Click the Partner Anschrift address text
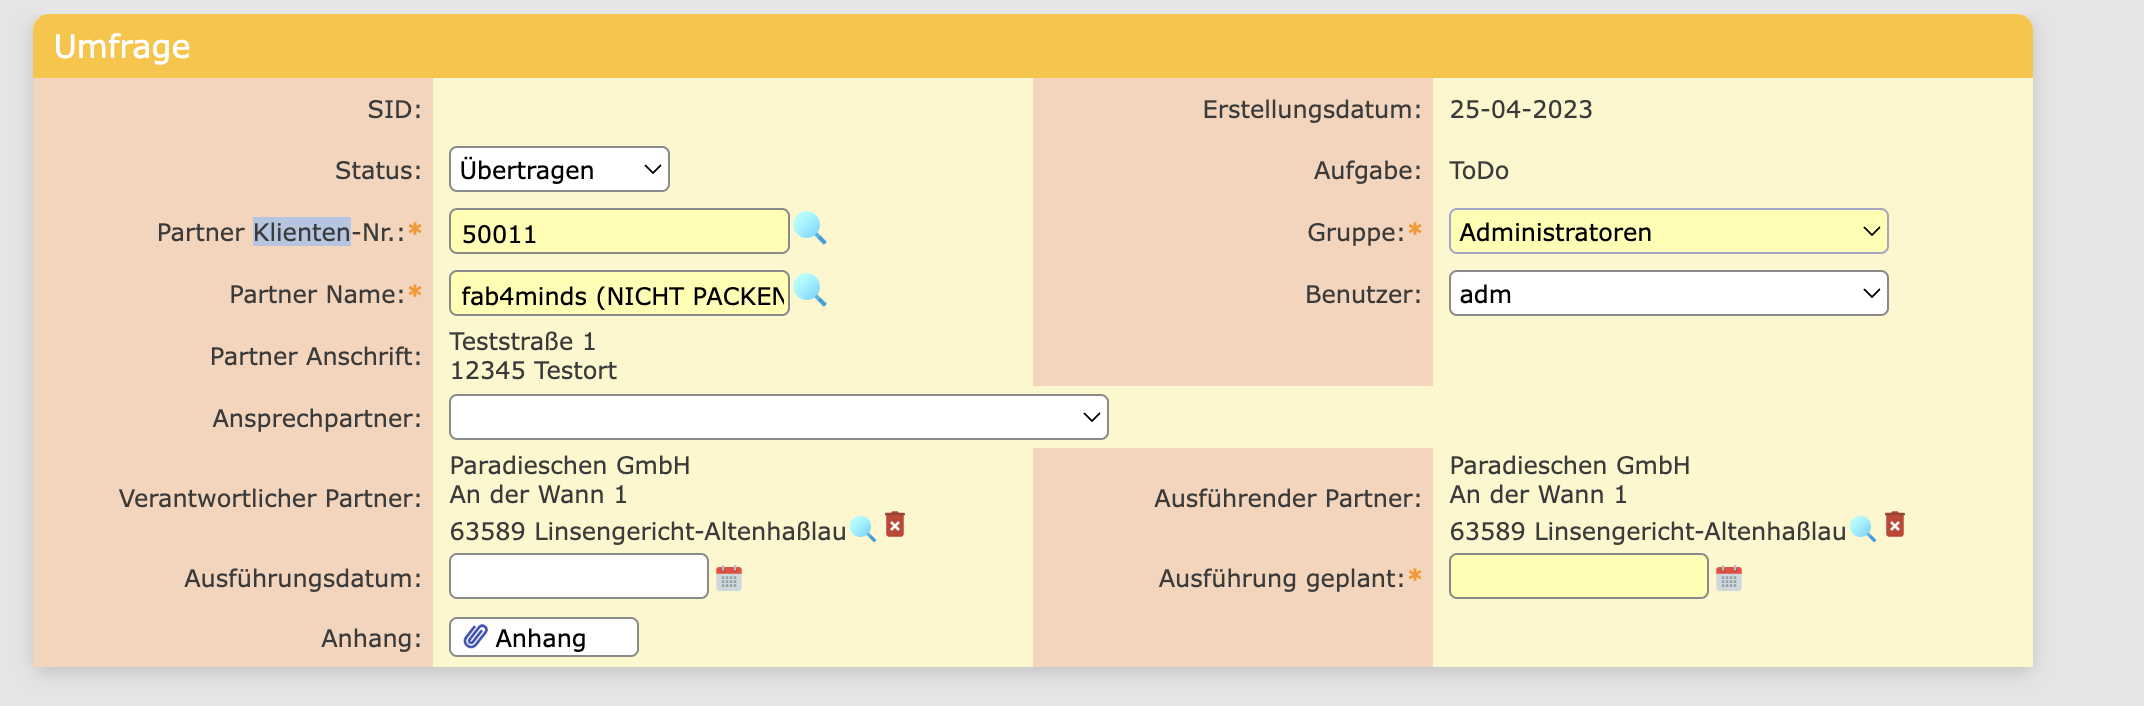Viewport: 2144px width, 706px height. [533, 356]
